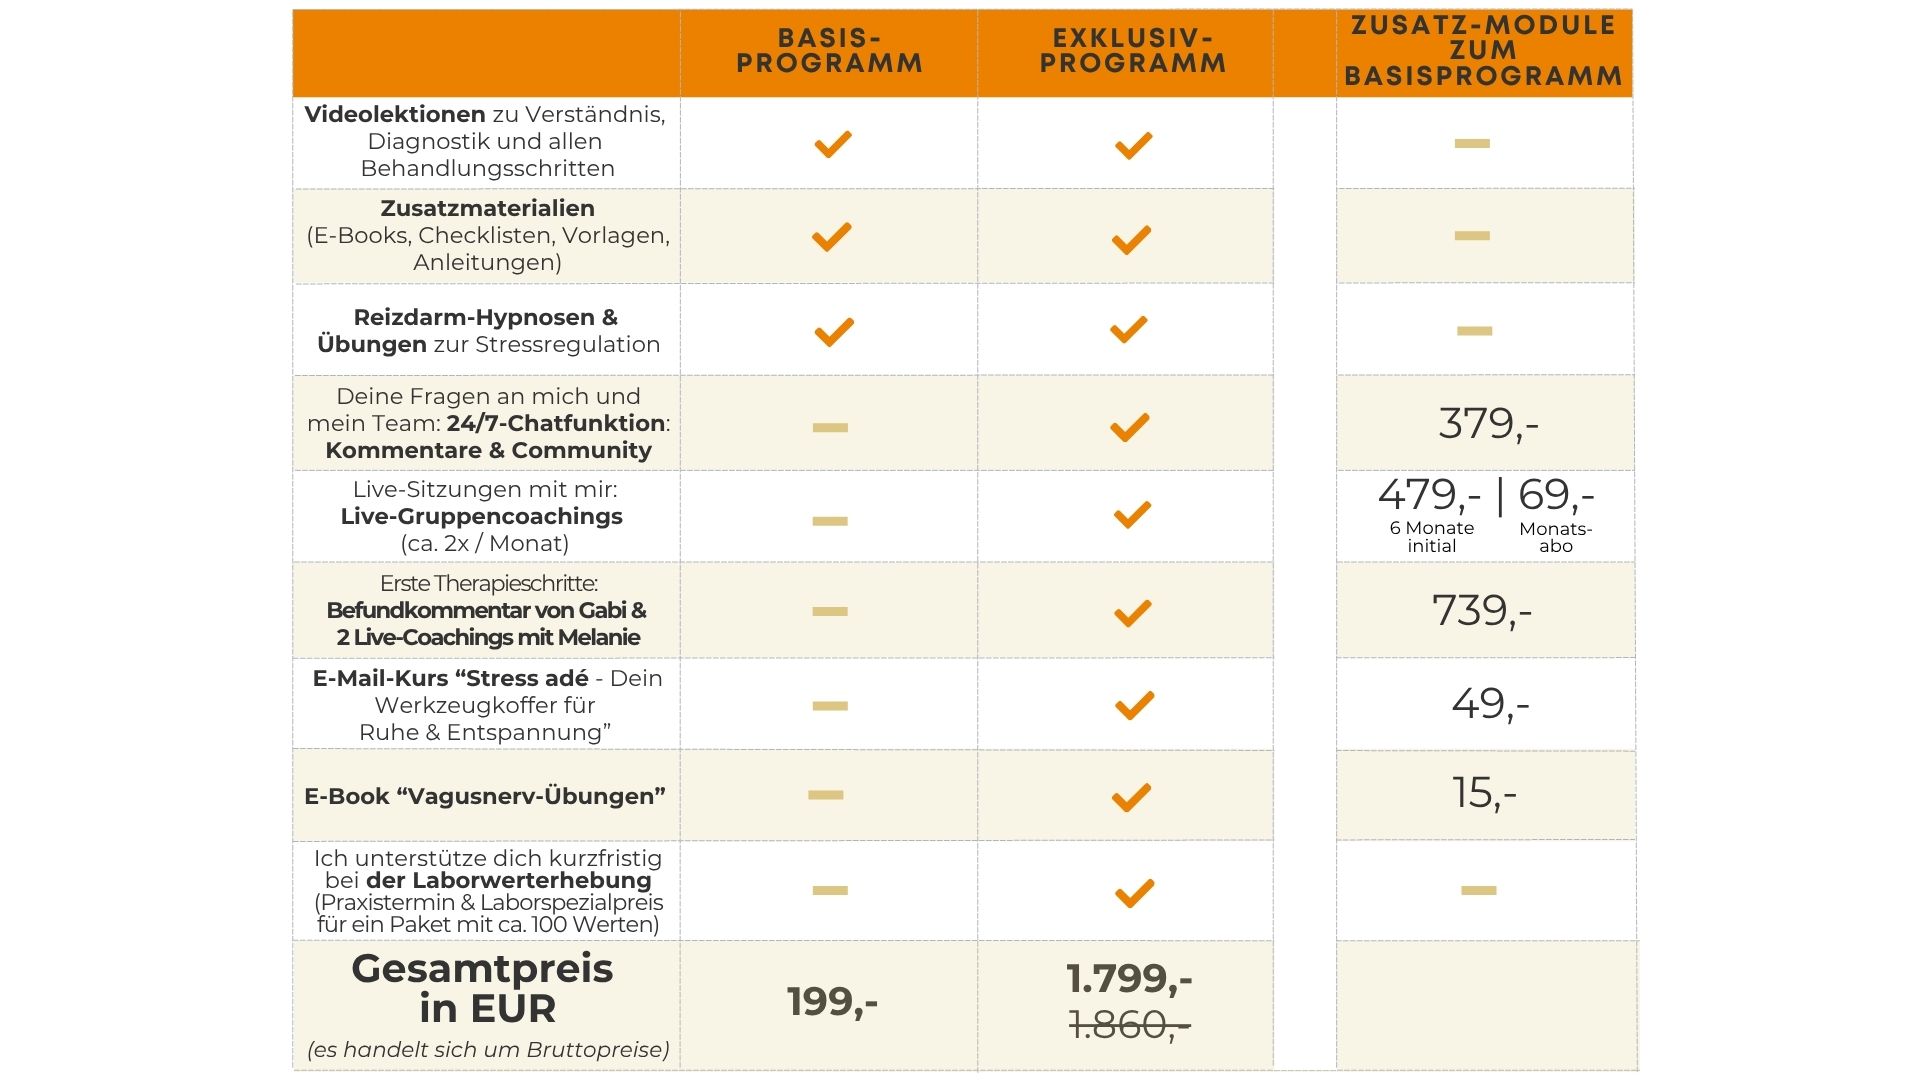The image size is (1920, 1080).
Task: Click the Basis-Programm checkmark for Reizdarm-Hypnosen
Action: (x=833, y=331)
